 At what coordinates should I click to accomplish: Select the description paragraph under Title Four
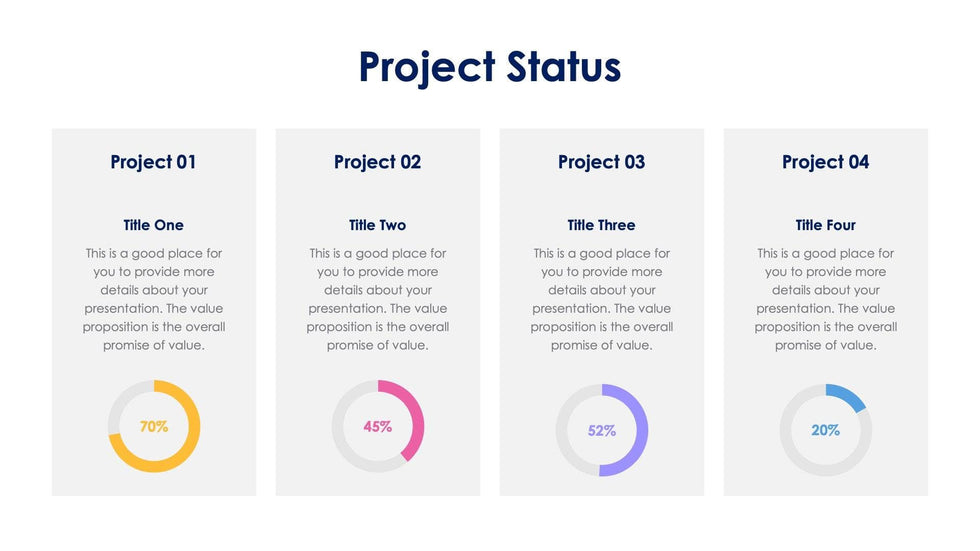coord(825,299)
